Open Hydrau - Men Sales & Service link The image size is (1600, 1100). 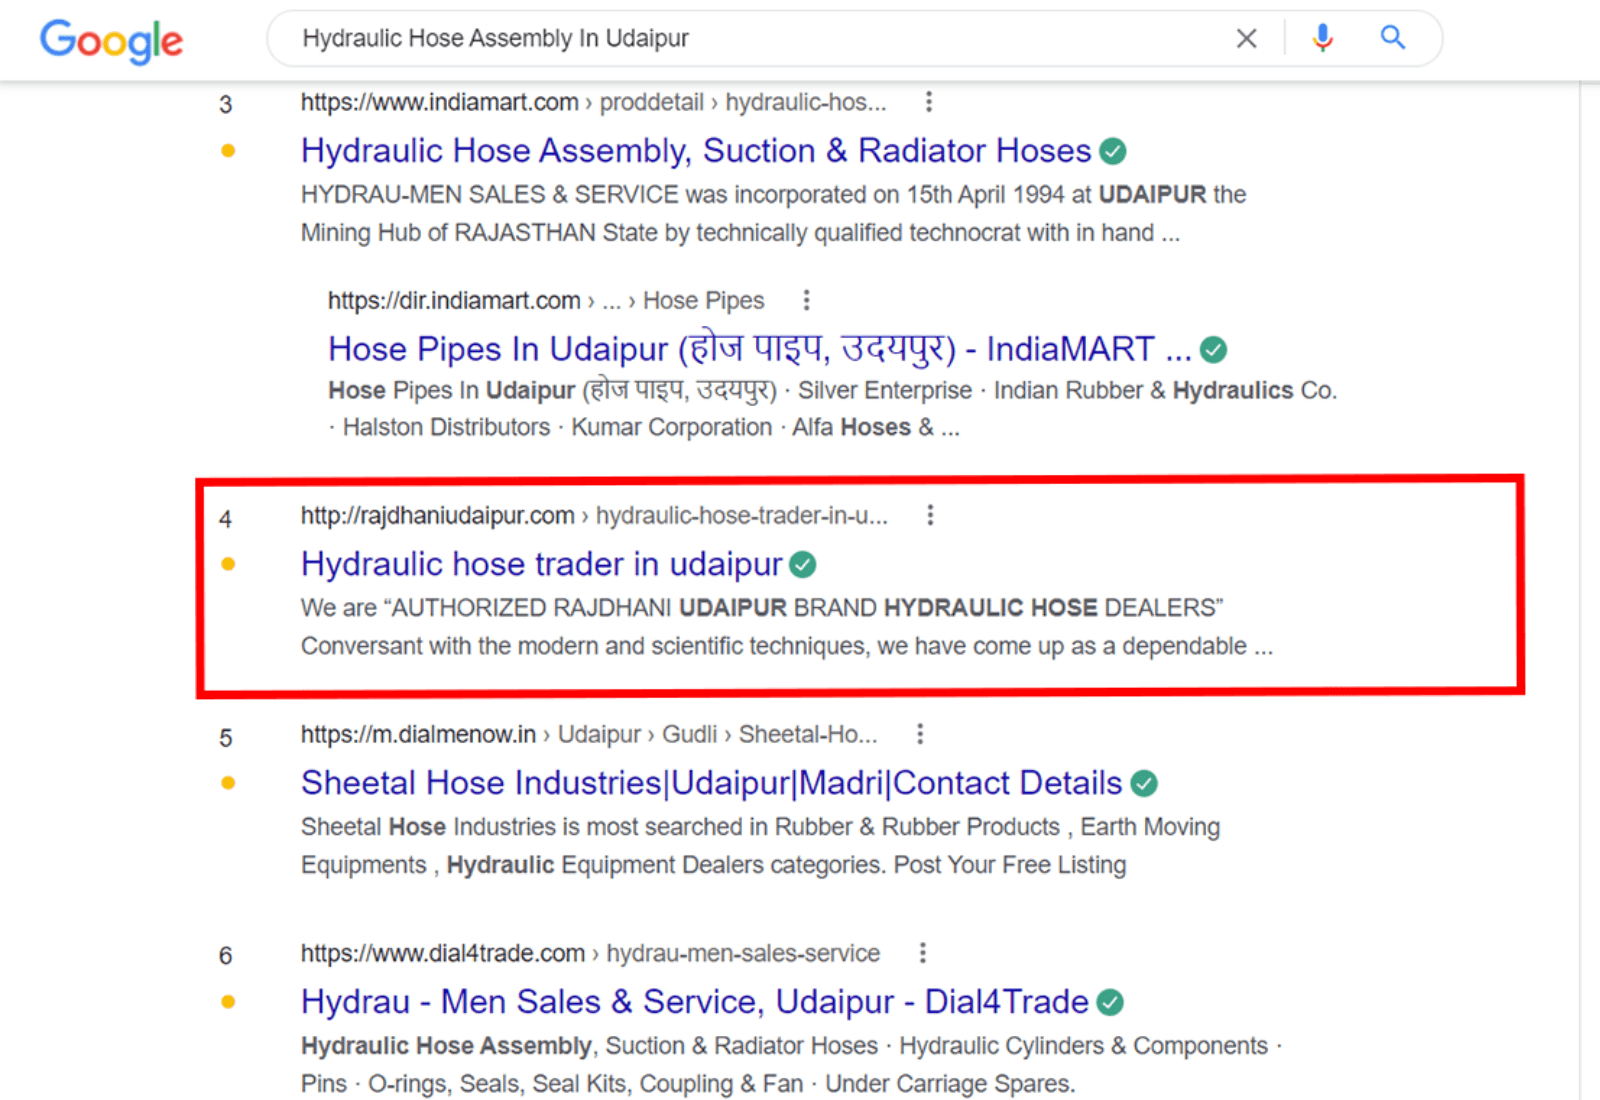(694, 1002)
